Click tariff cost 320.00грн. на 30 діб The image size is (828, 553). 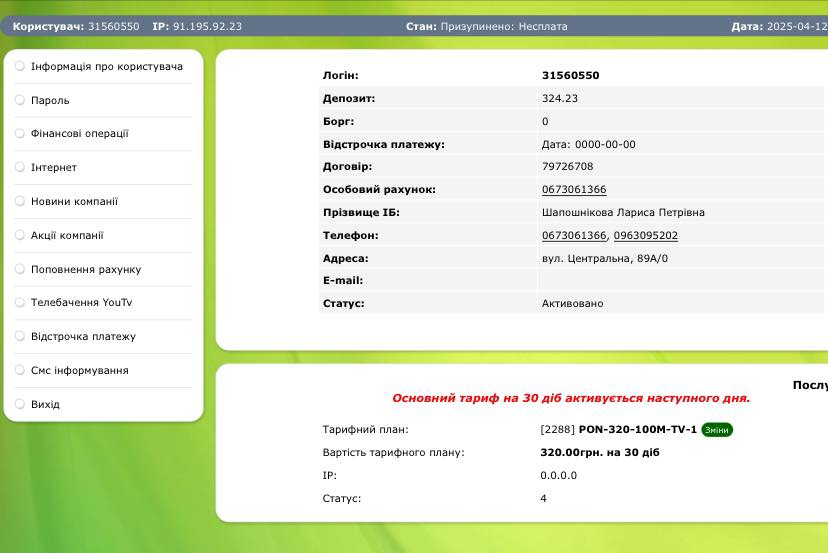600,453
